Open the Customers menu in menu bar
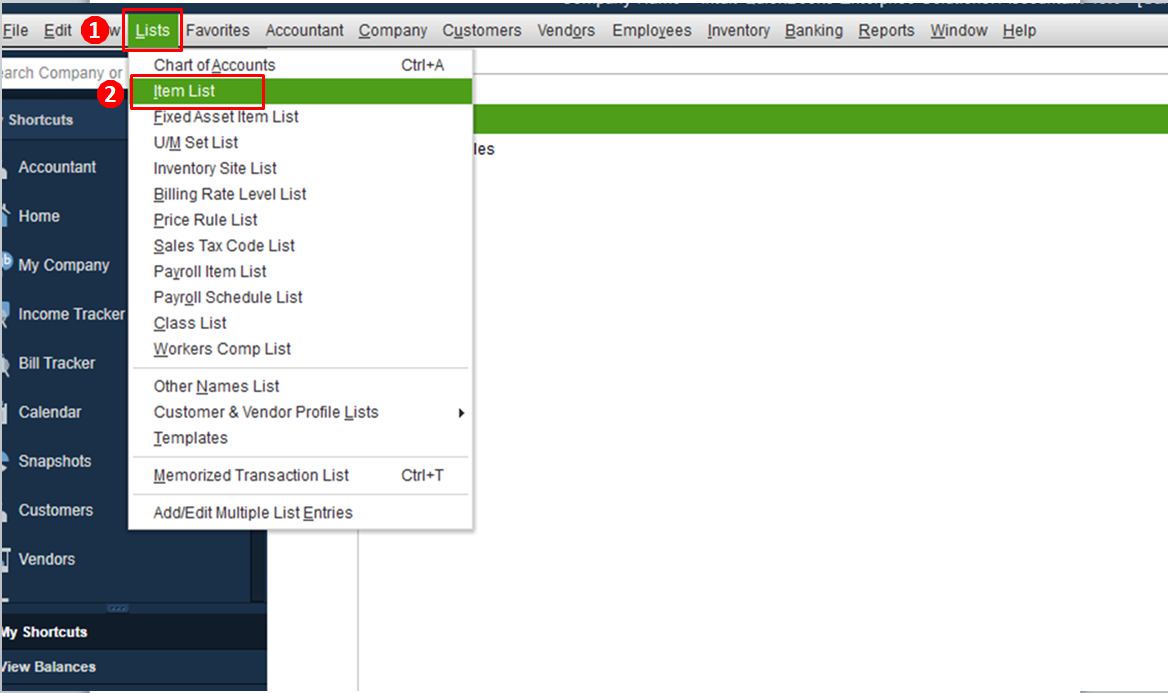 point(482,31)
